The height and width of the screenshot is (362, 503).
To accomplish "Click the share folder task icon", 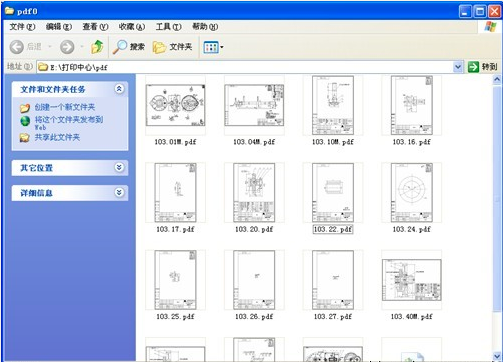I will pyautogui.click(x=24, y=137).
